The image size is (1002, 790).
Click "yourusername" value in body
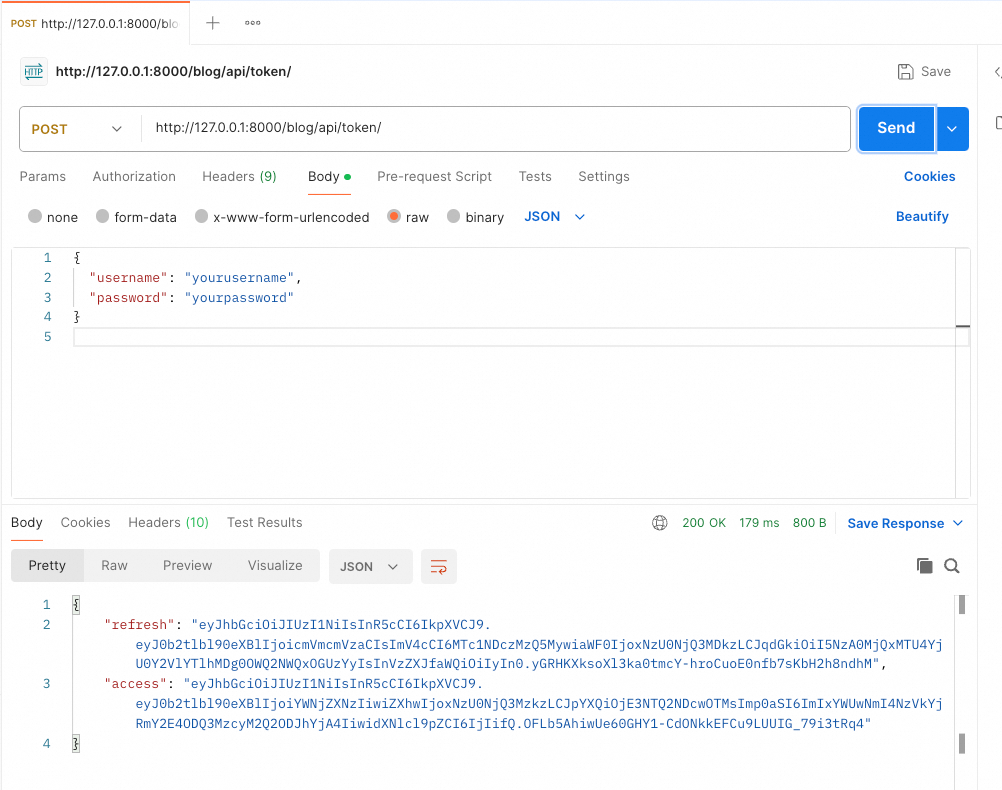coord(239,278)
